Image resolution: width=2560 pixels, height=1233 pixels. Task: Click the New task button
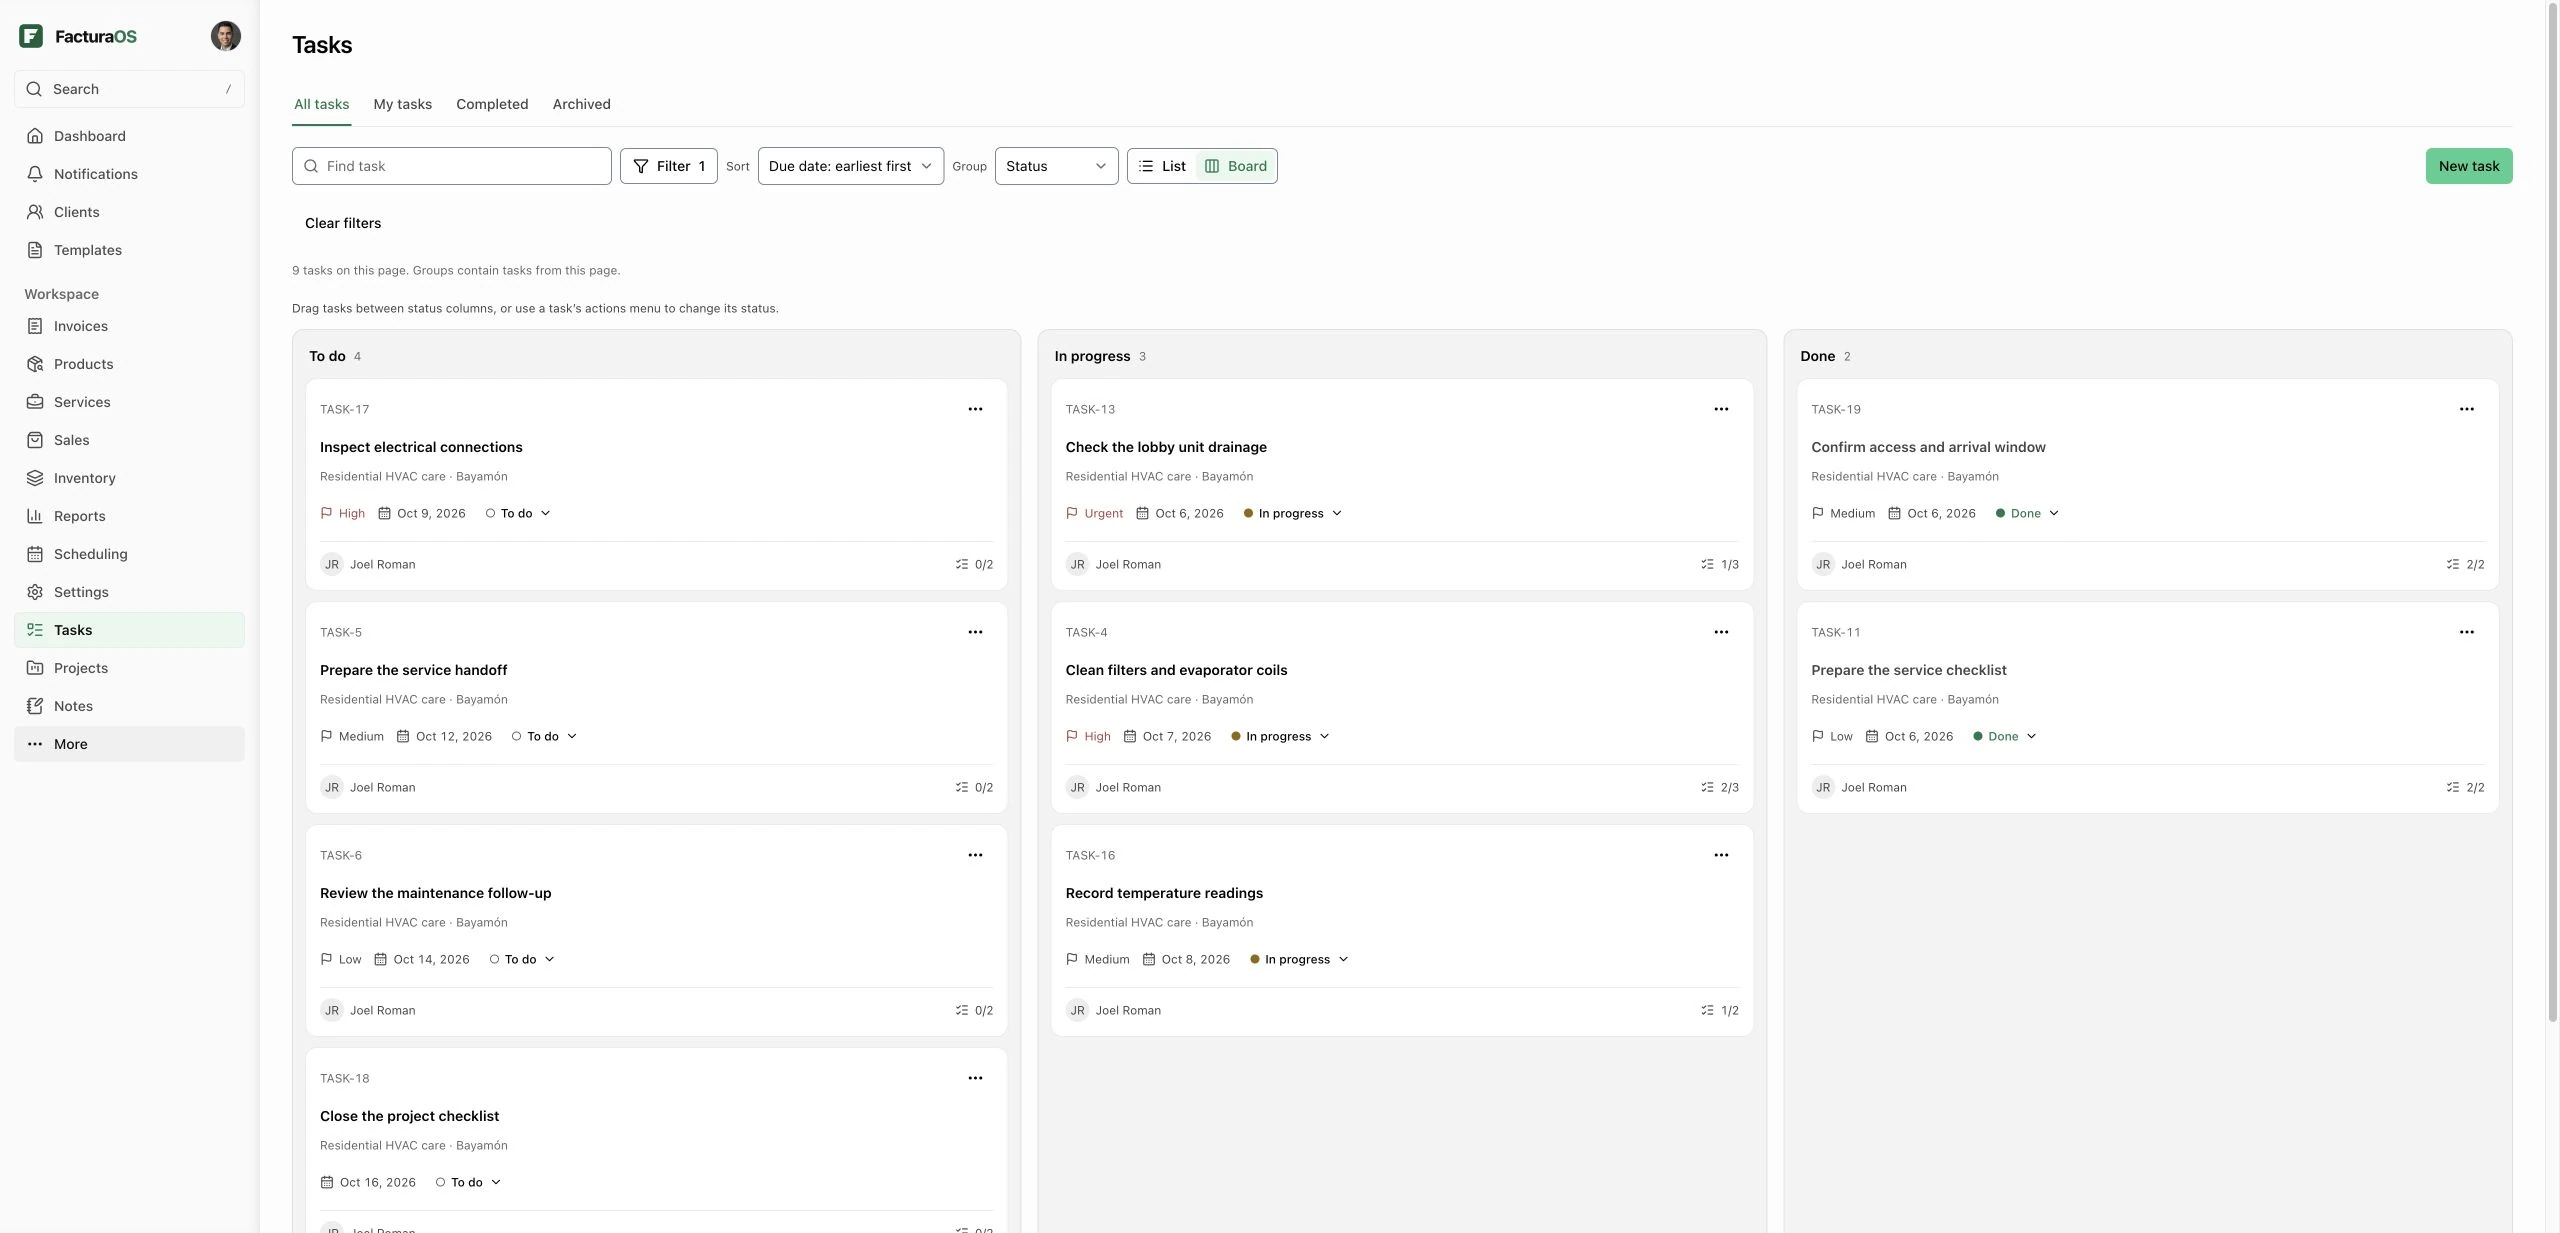coord(2468,166)
